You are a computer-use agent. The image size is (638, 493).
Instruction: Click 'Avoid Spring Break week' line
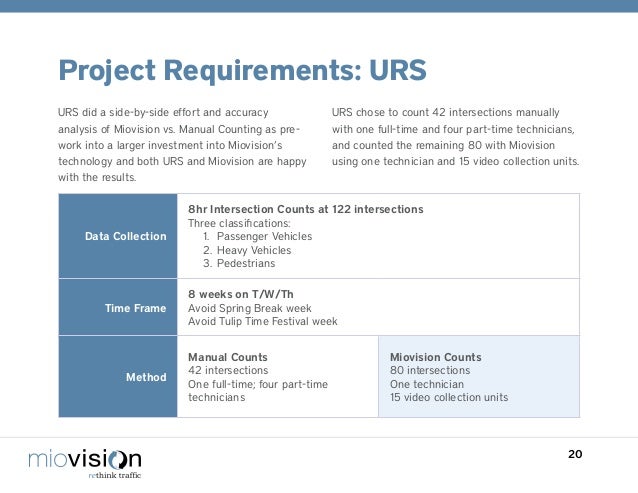tap(250, 308)
